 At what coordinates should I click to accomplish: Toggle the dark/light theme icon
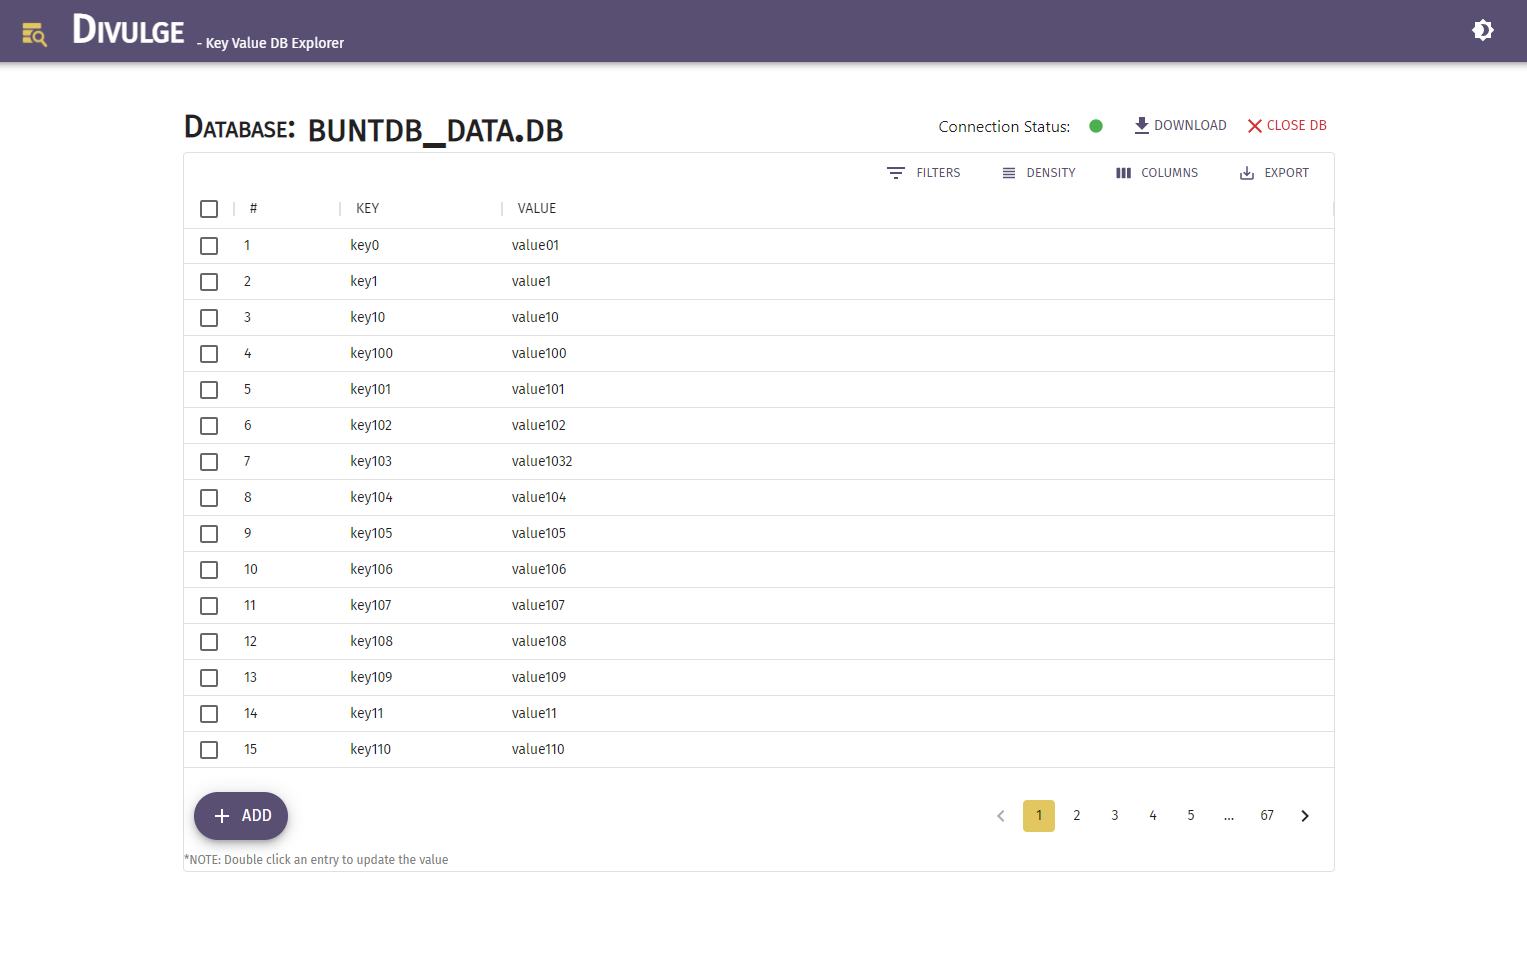click(x=1483, y=30)
